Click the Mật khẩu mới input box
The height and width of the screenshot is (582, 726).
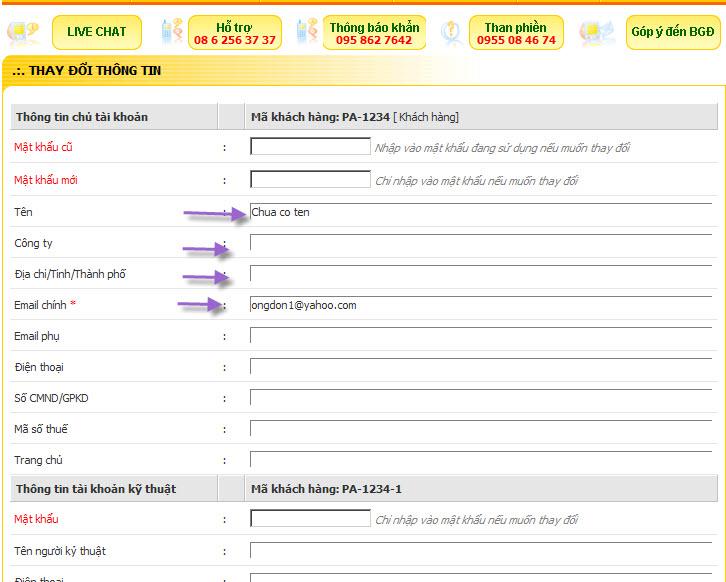(310, 180)
